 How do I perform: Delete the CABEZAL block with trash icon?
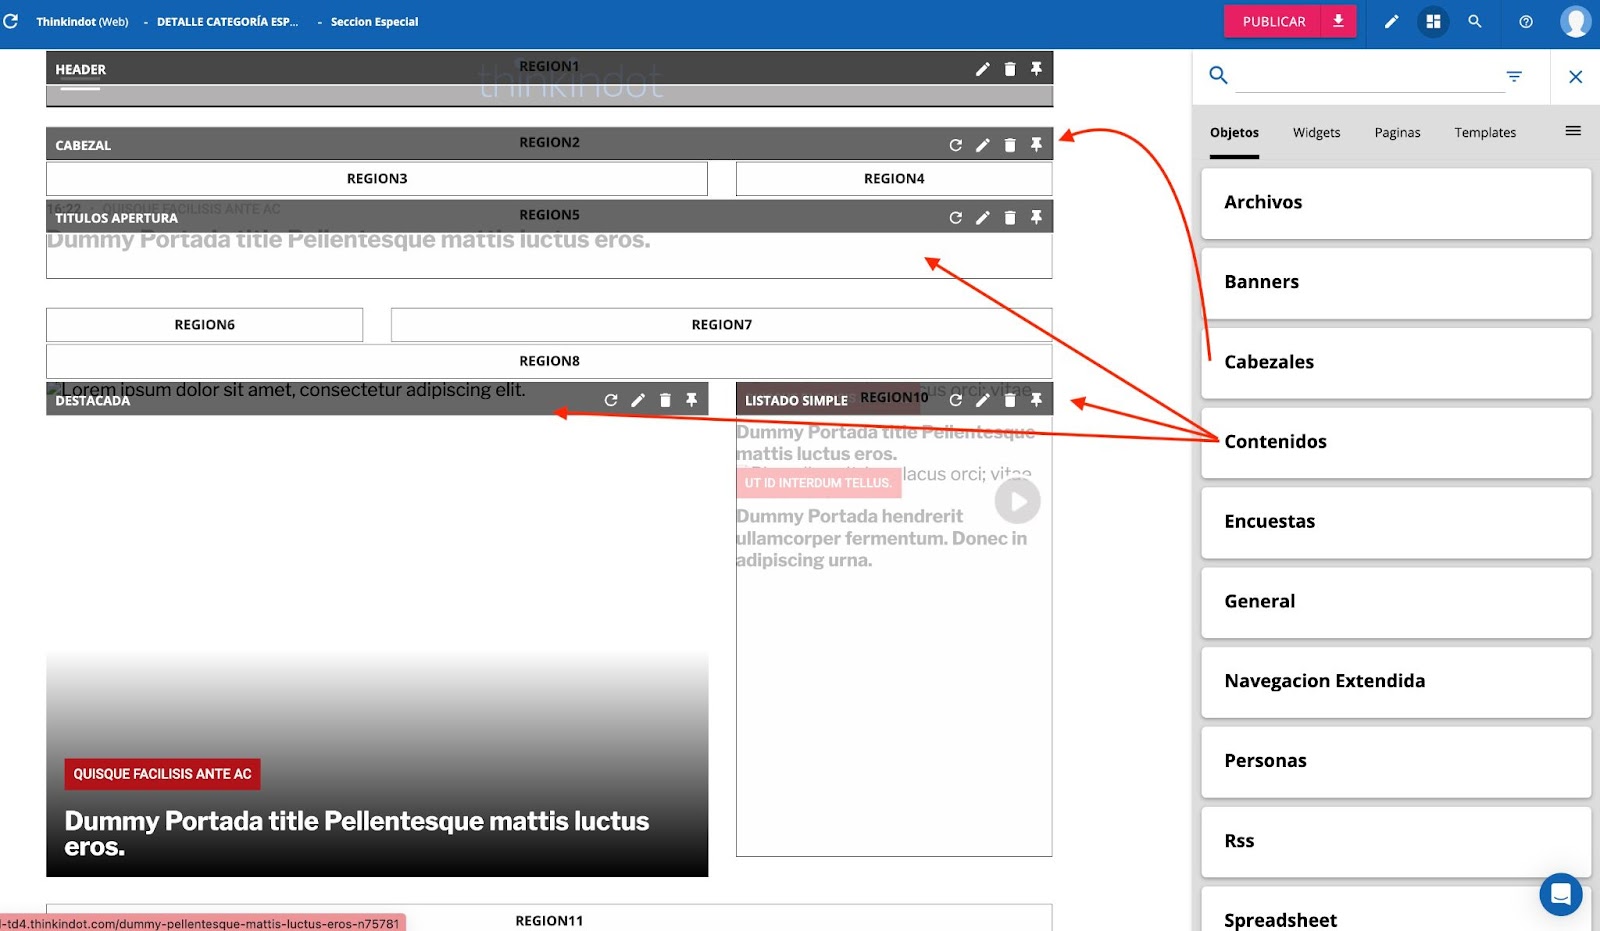point(1010,145)
